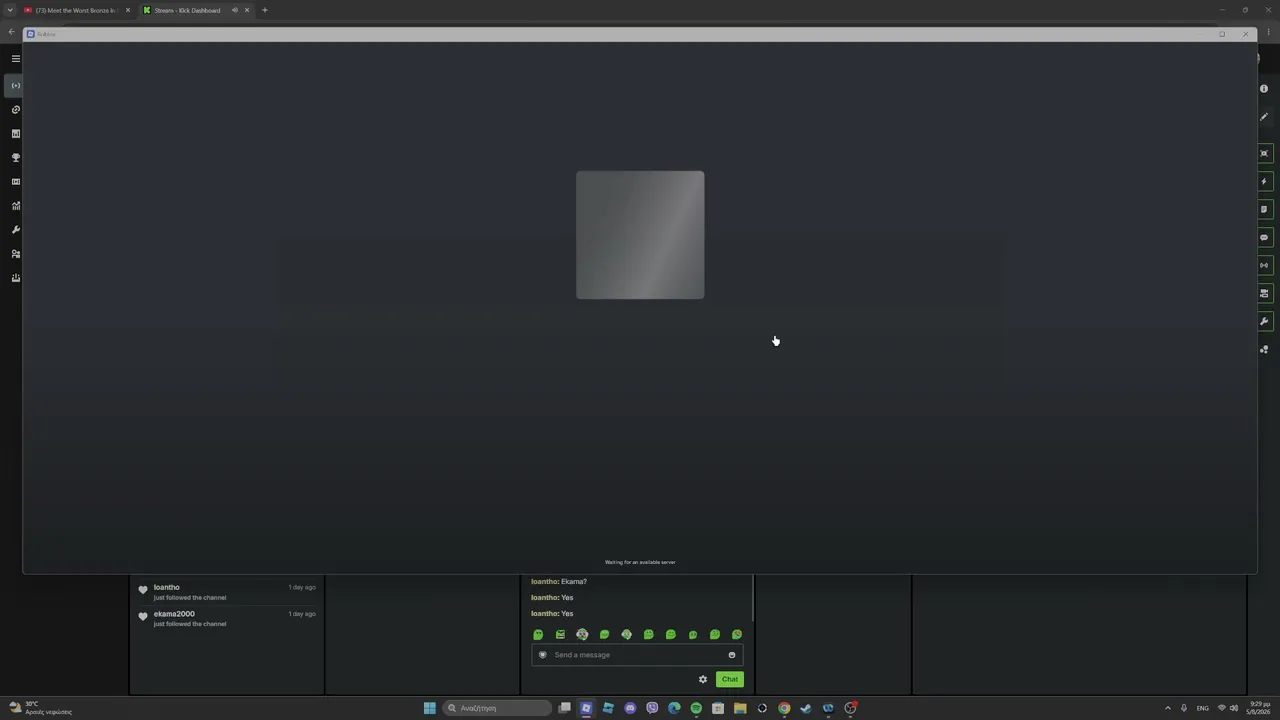This screenshot has height=720, width=1280.
Task: Click the lightning bolt icon on Kick's right edge
Action: (1264, 182)
